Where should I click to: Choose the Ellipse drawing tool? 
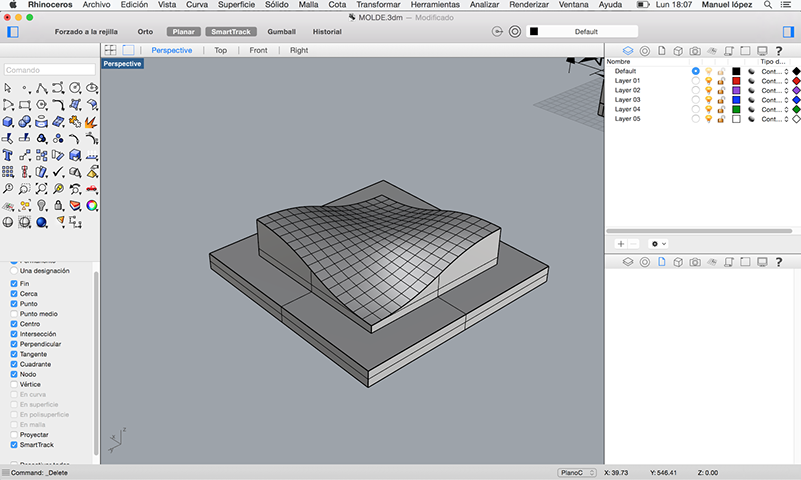point(92,88)
